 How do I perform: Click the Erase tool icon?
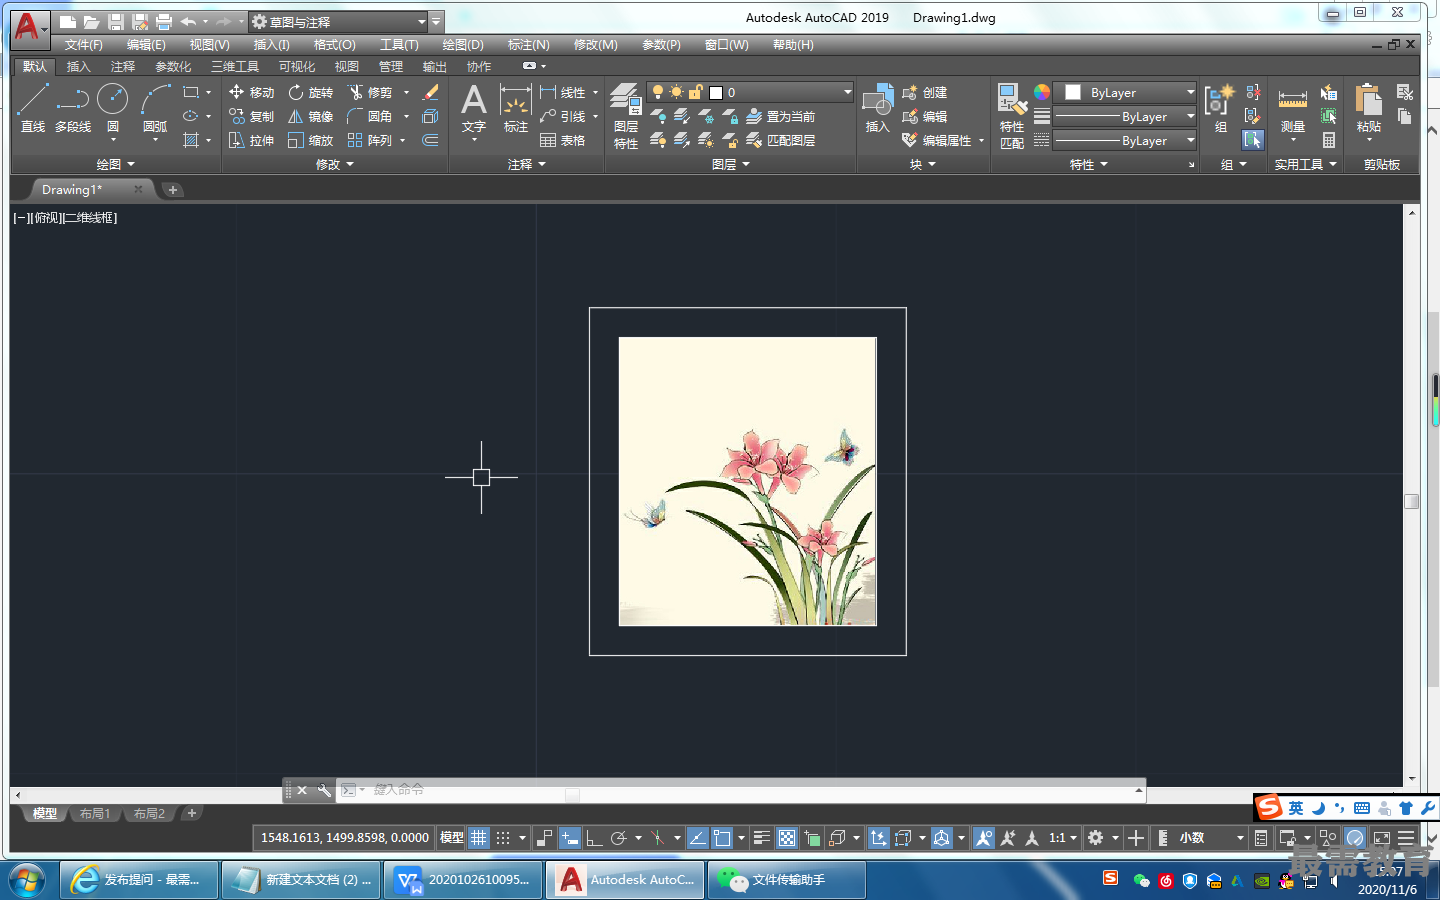(x=431, y=92)
